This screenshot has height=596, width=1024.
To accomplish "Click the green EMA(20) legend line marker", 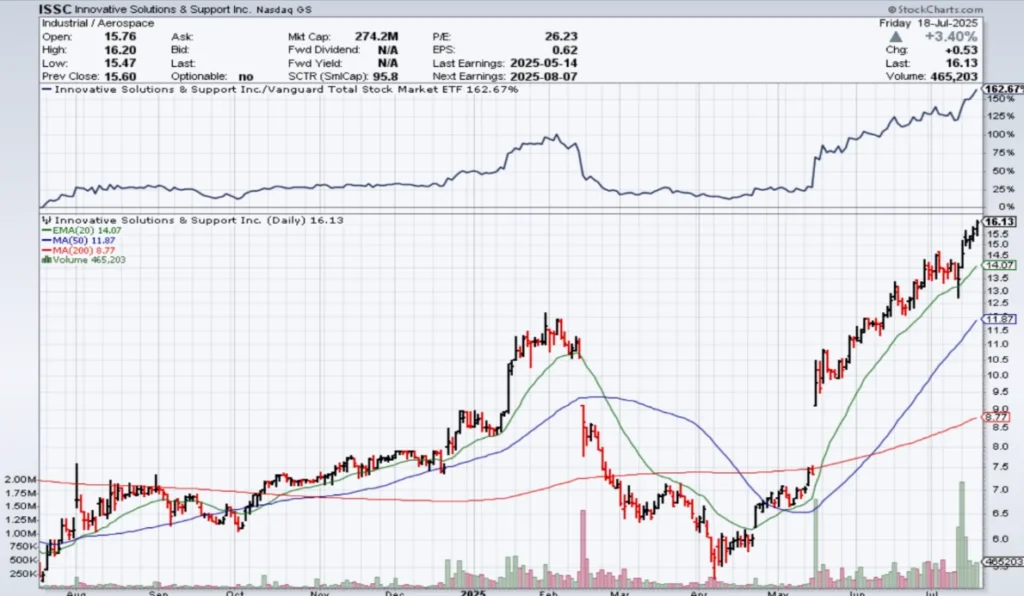I will pyautogui.click(x=46, y=230).
